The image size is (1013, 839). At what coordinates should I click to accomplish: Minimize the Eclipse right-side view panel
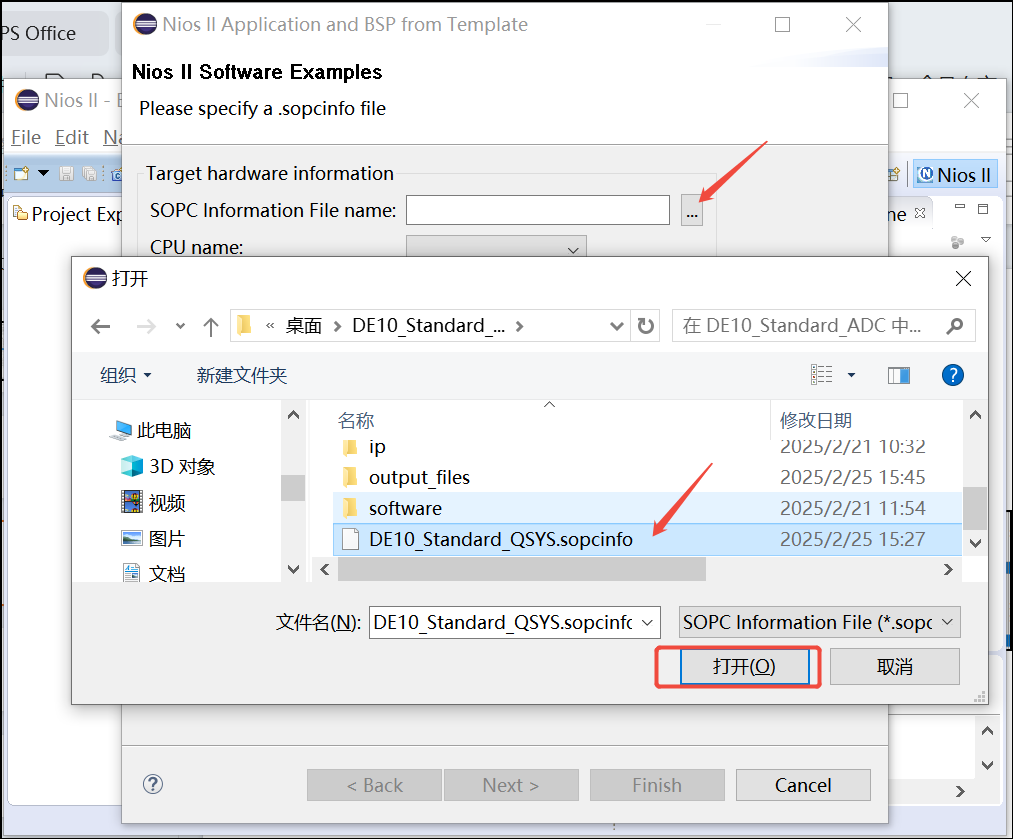tap(960, 207)
